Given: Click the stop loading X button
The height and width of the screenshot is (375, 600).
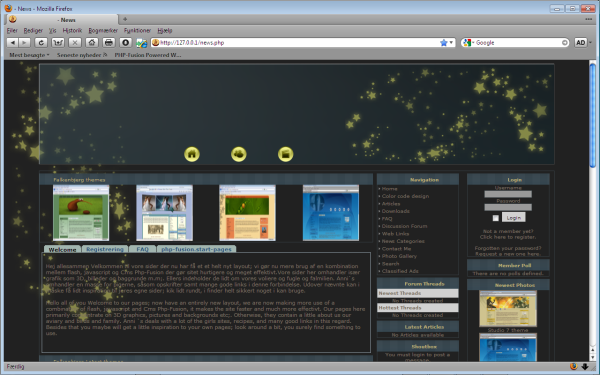Looking at the screenshot, I should click(x=75, y=42).
